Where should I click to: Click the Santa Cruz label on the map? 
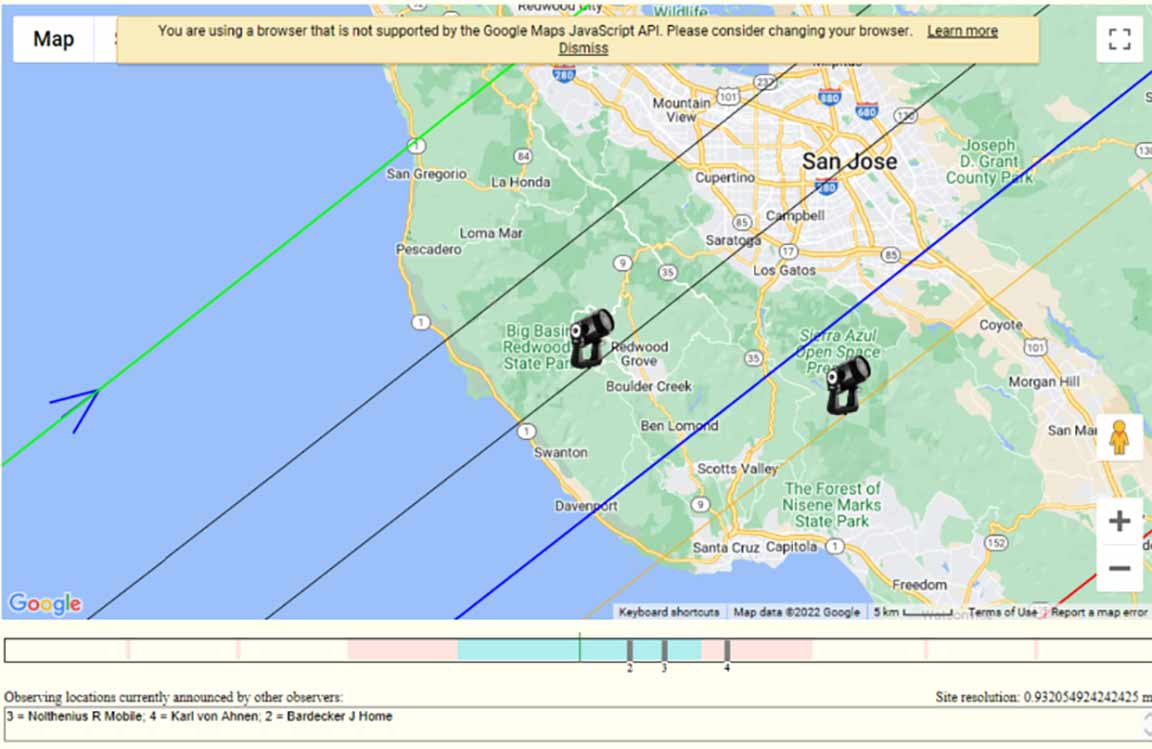tap(726, 548)
